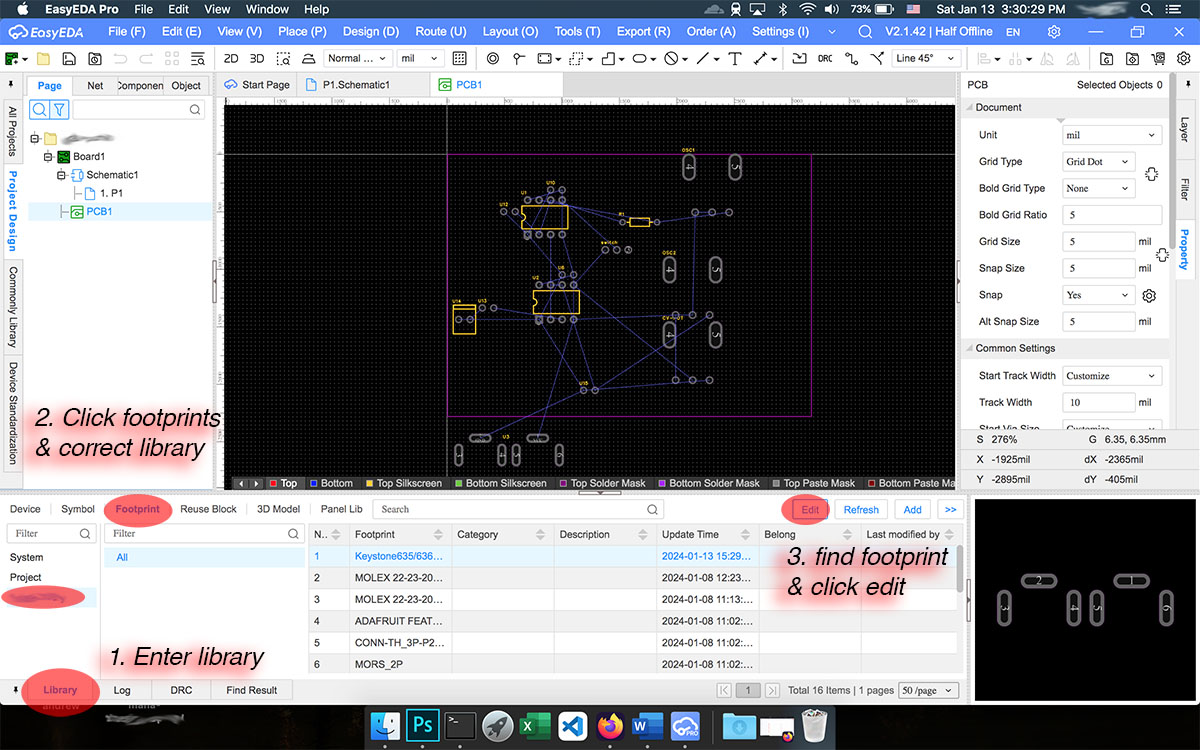Open the Export (R) menu

643,32
